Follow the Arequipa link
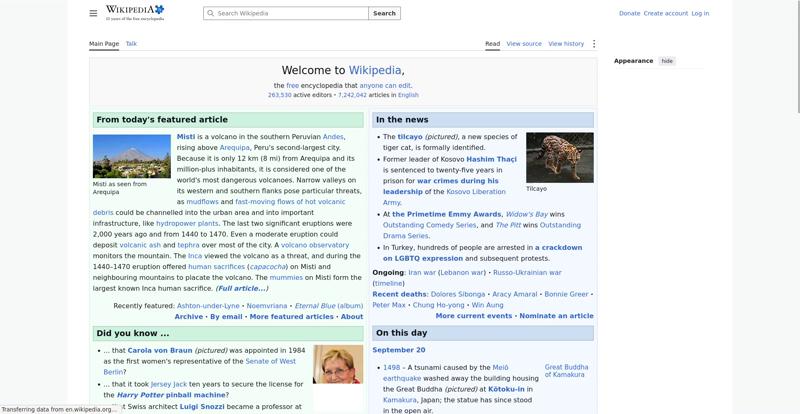This screenshot has height=414, width=800. pos(235,148)
